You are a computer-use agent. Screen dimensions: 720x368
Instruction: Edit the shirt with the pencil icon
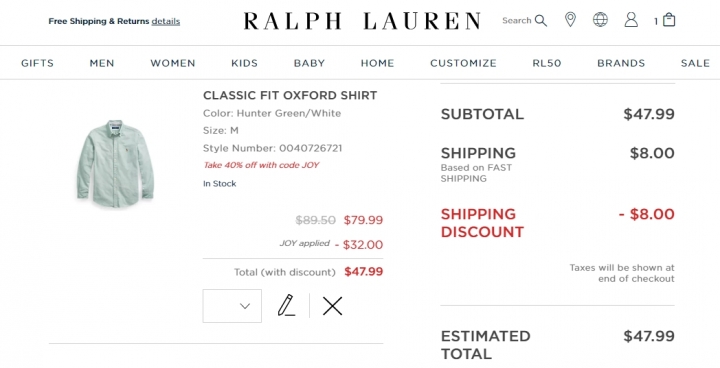click(286, 306)
